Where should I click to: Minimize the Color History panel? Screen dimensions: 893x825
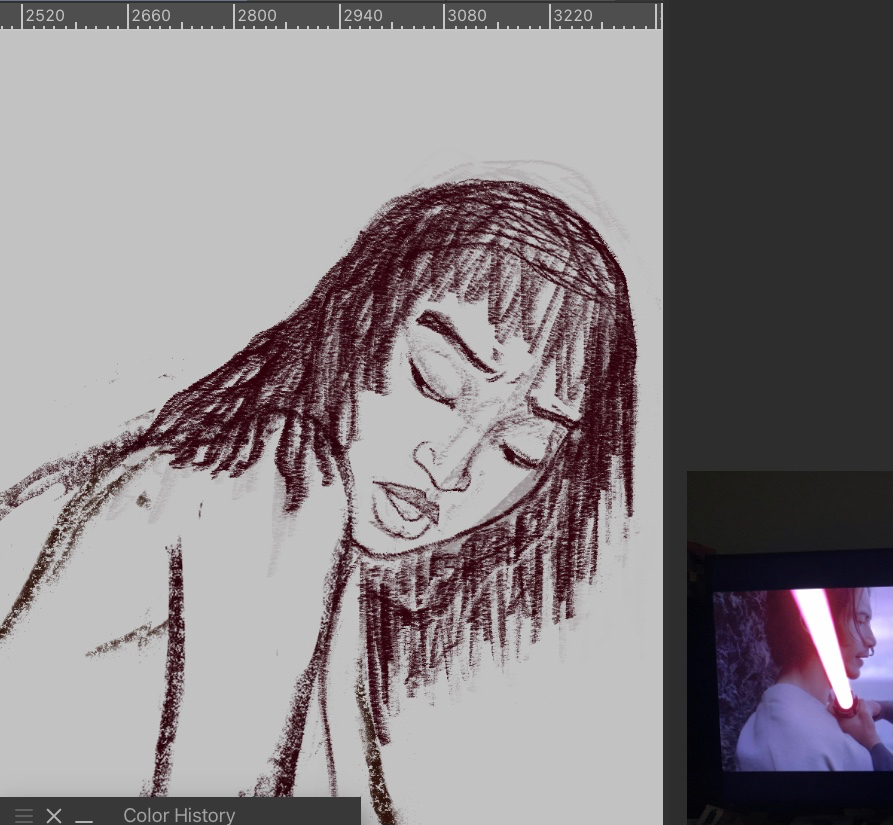pyautogui.click(x=84, y=816)
